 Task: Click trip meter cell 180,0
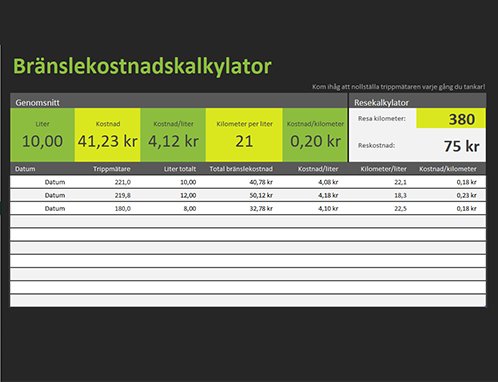pyautogui.click(x=123, y=209)
